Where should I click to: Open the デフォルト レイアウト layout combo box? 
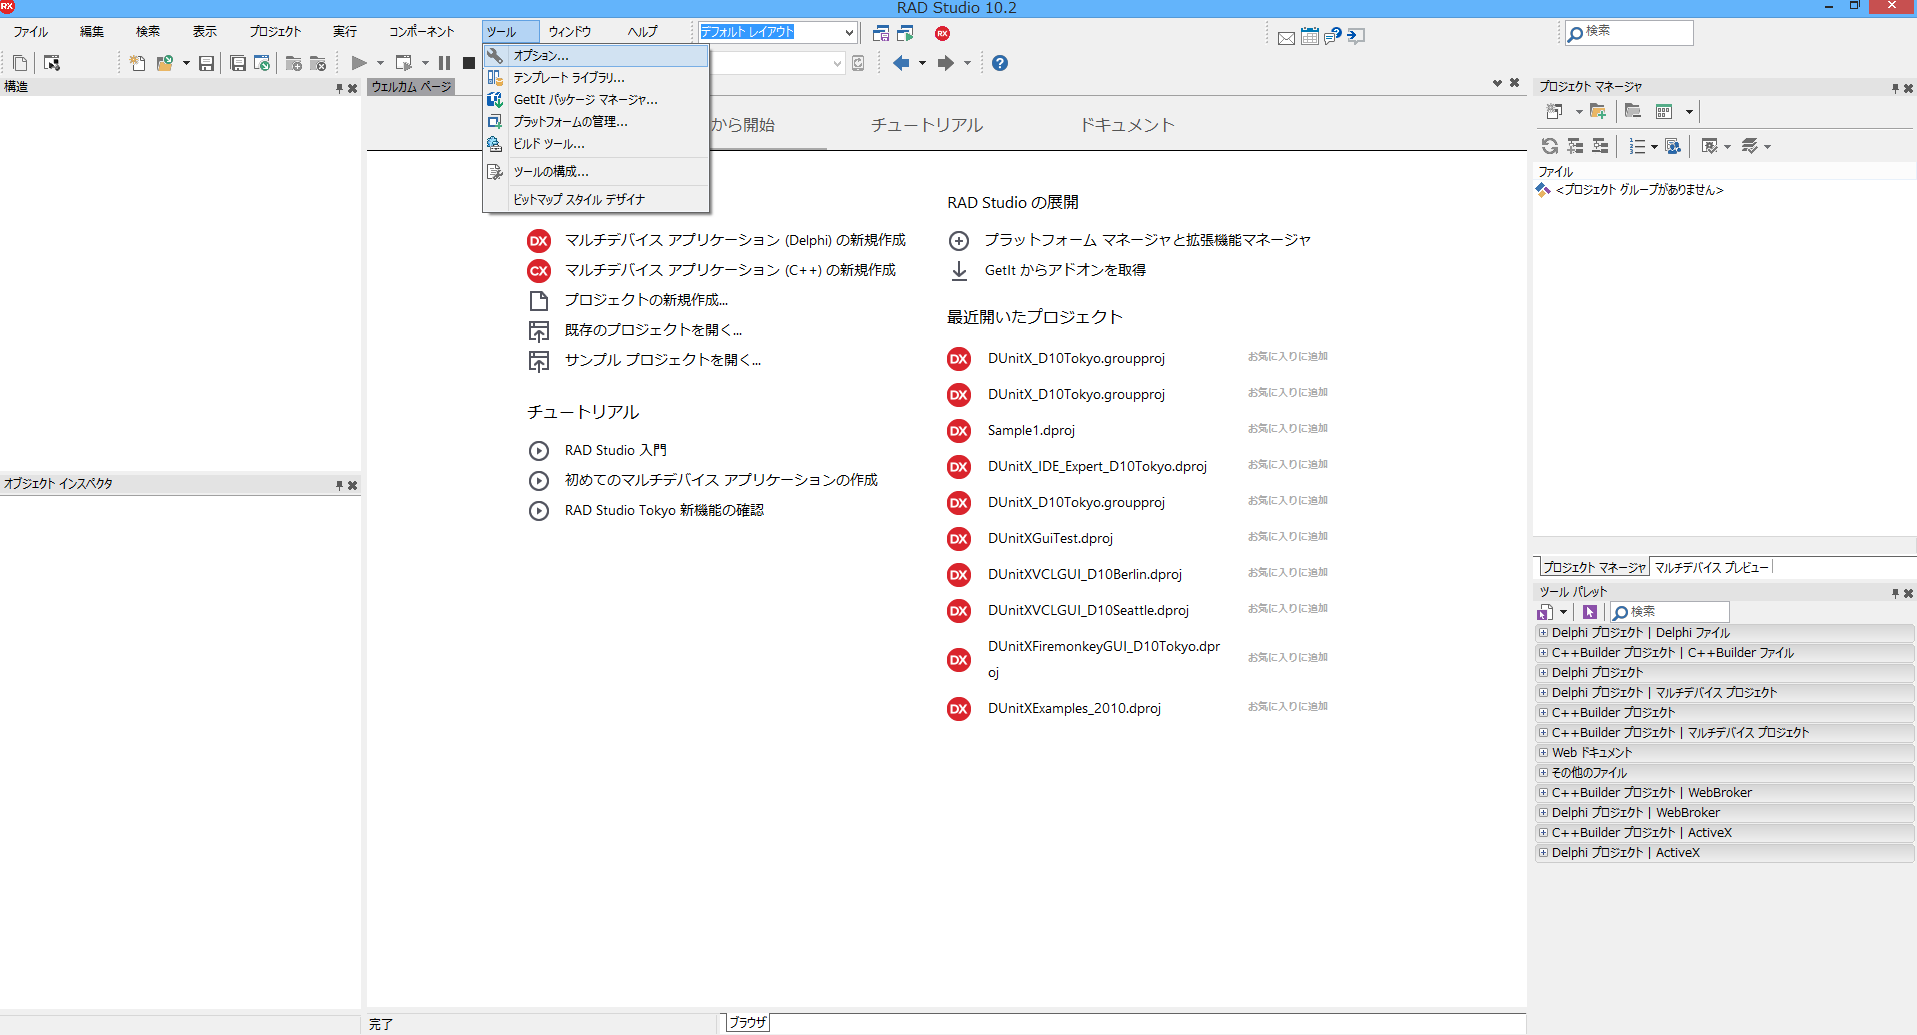click(x=778, y=32)
